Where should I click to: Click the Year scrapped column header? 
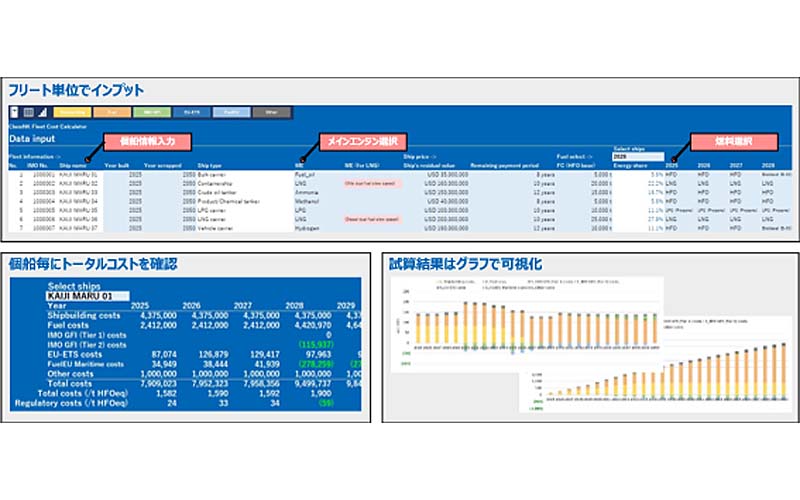click(x=162, y=165)
